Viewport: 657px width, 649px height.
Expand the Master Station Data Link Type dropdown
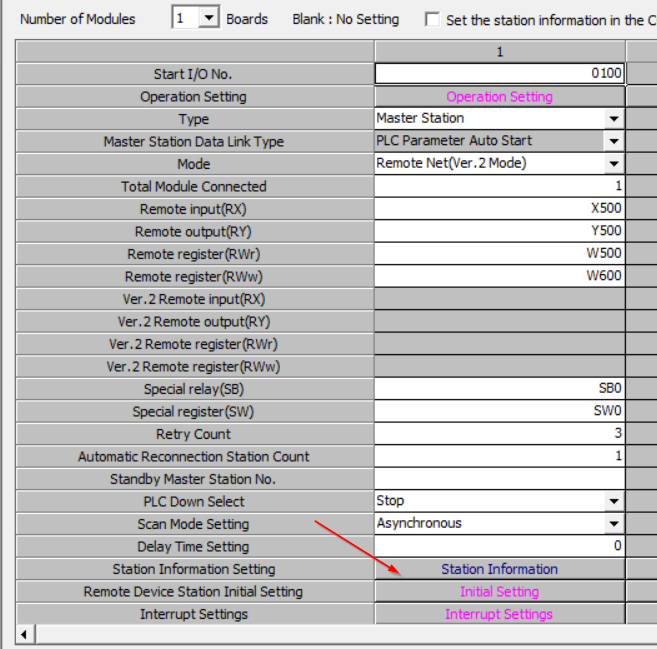click(614, 141)
